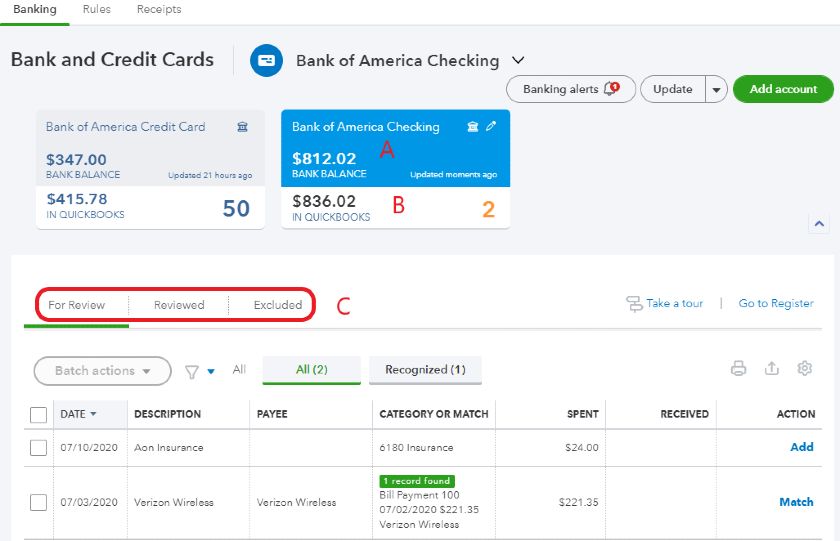The height and width of the screenshot is (541, 840).
Task: Expand the Bank of America Checking account dropdown
Action: click(x=518, y=60)
